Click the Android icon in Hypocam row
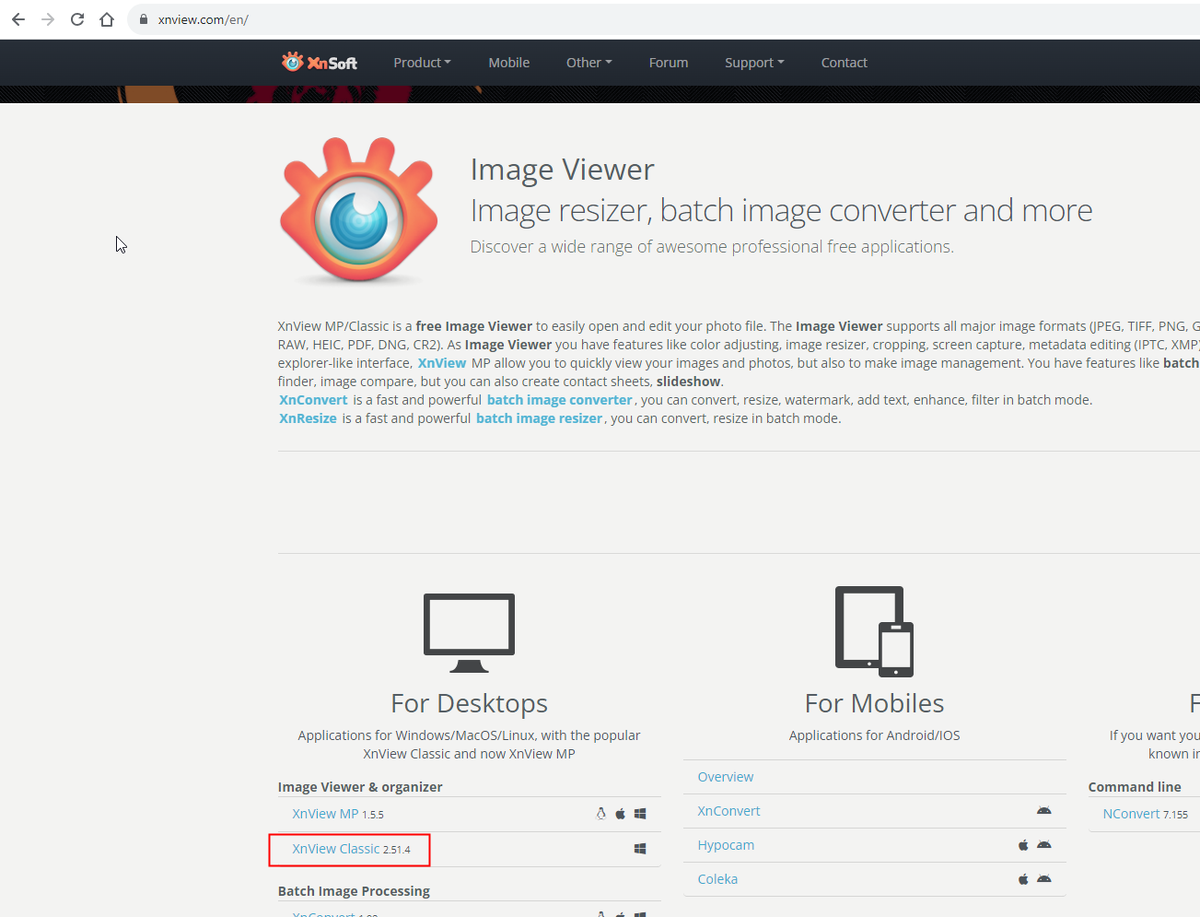 (x=1044, y=845)
